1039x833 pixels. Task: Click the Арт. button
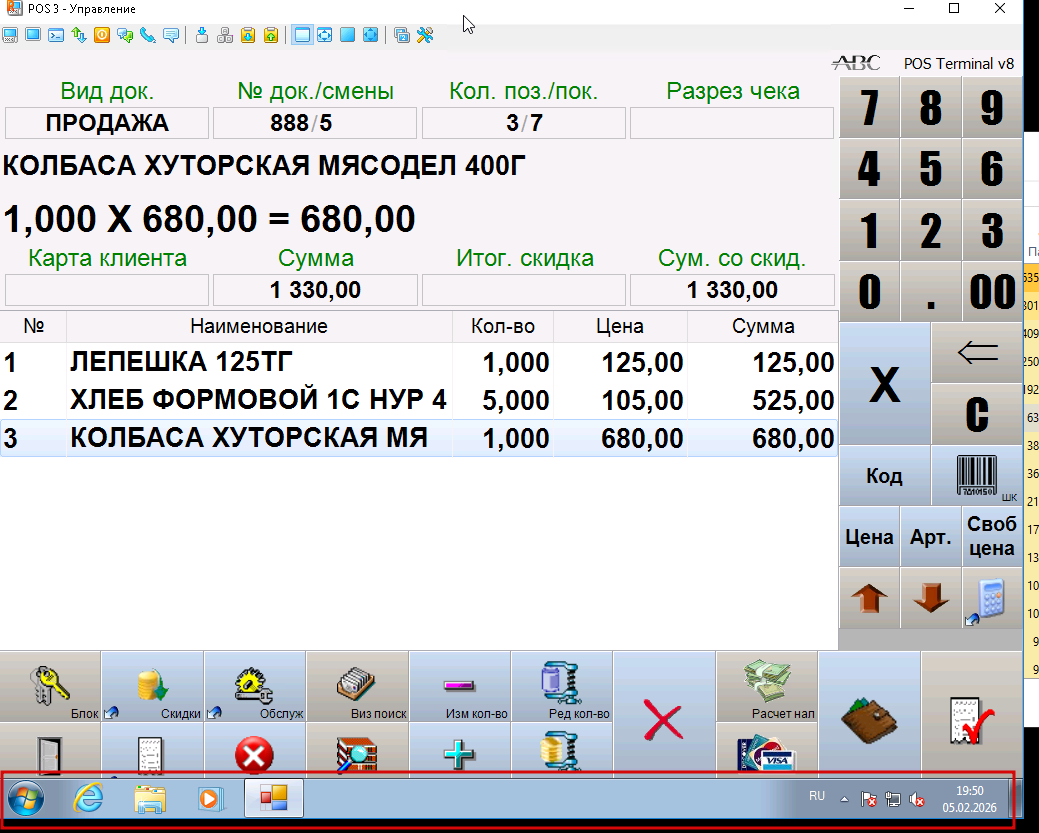coord(930,536)
